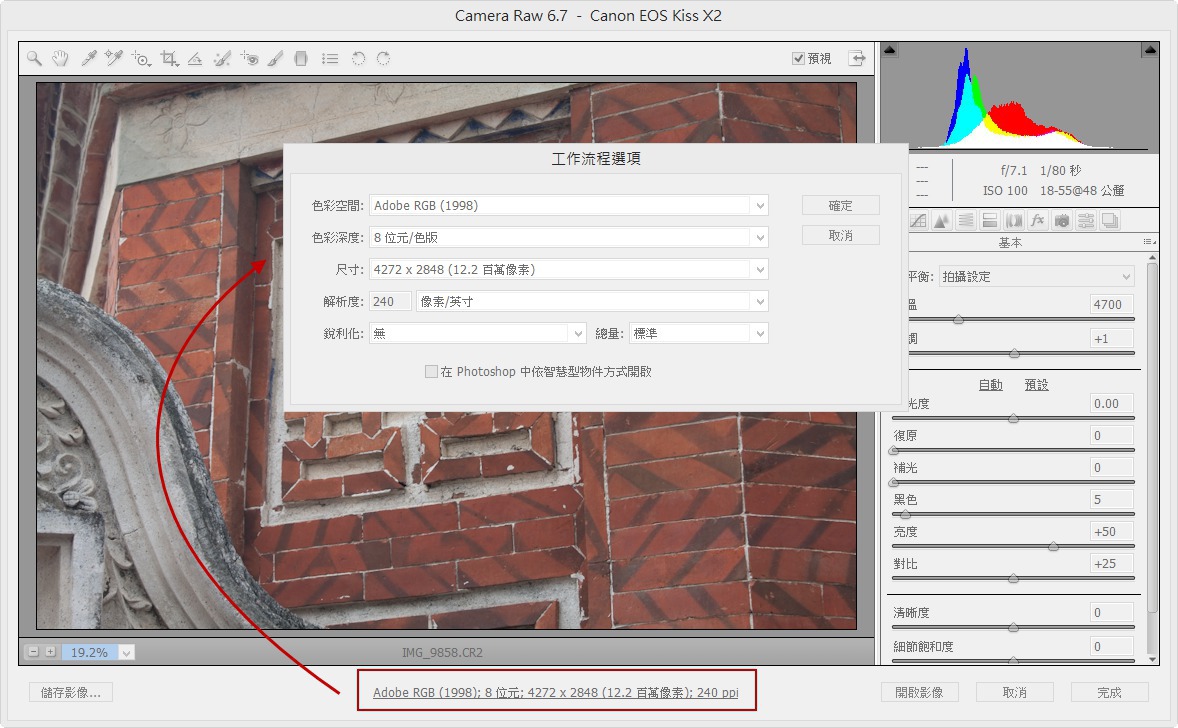Open the 總量 amount dropdown
Image resolution: width=1178 pixels, height=728 pixels.
click(x=699, y=333)
